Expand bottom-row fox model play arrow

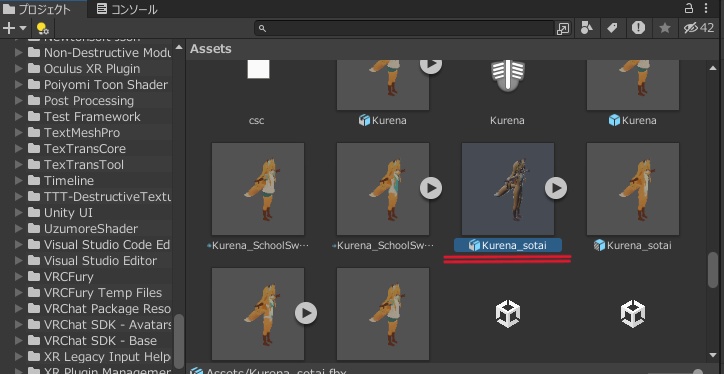point(306,314)
